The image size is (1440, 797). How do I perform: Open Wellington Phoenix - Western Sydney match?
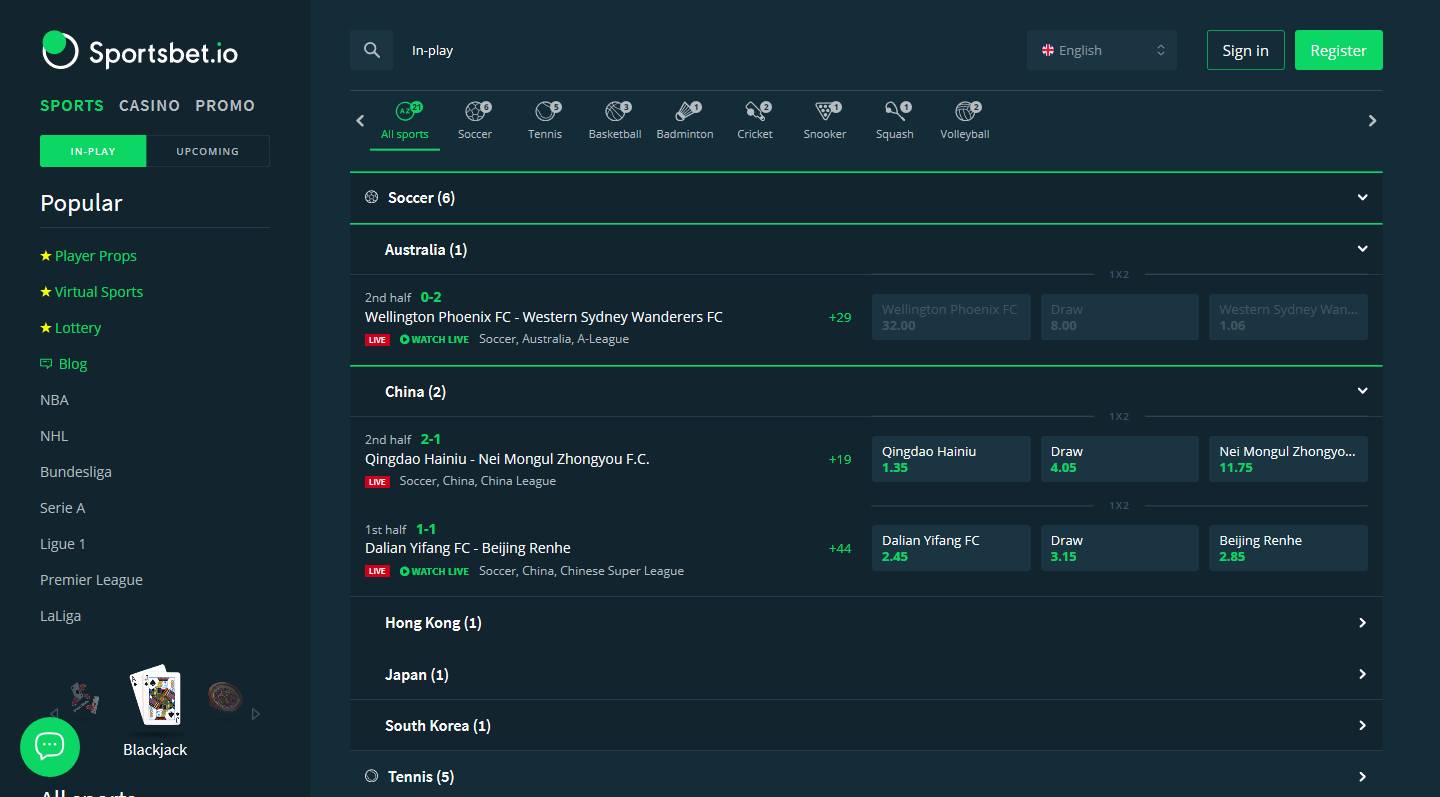543,317
